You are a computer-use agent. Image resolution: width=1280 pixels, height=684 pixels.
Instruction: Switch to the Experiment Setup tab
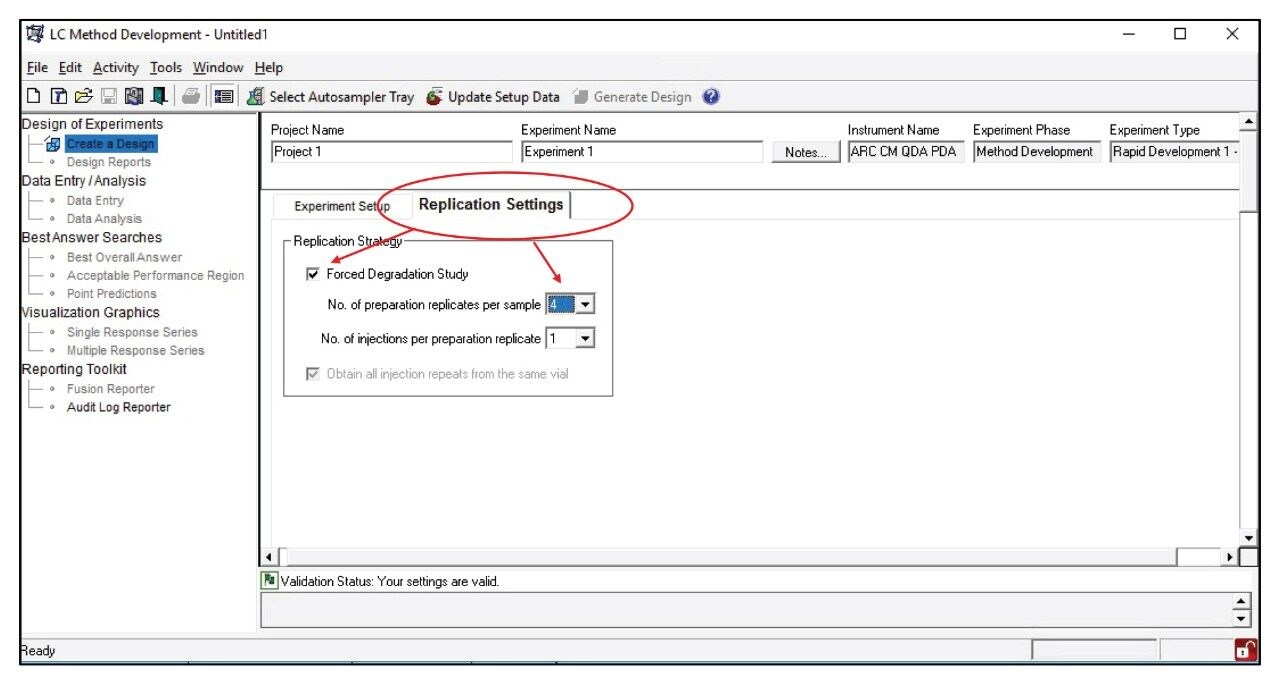tap(340, 207)
